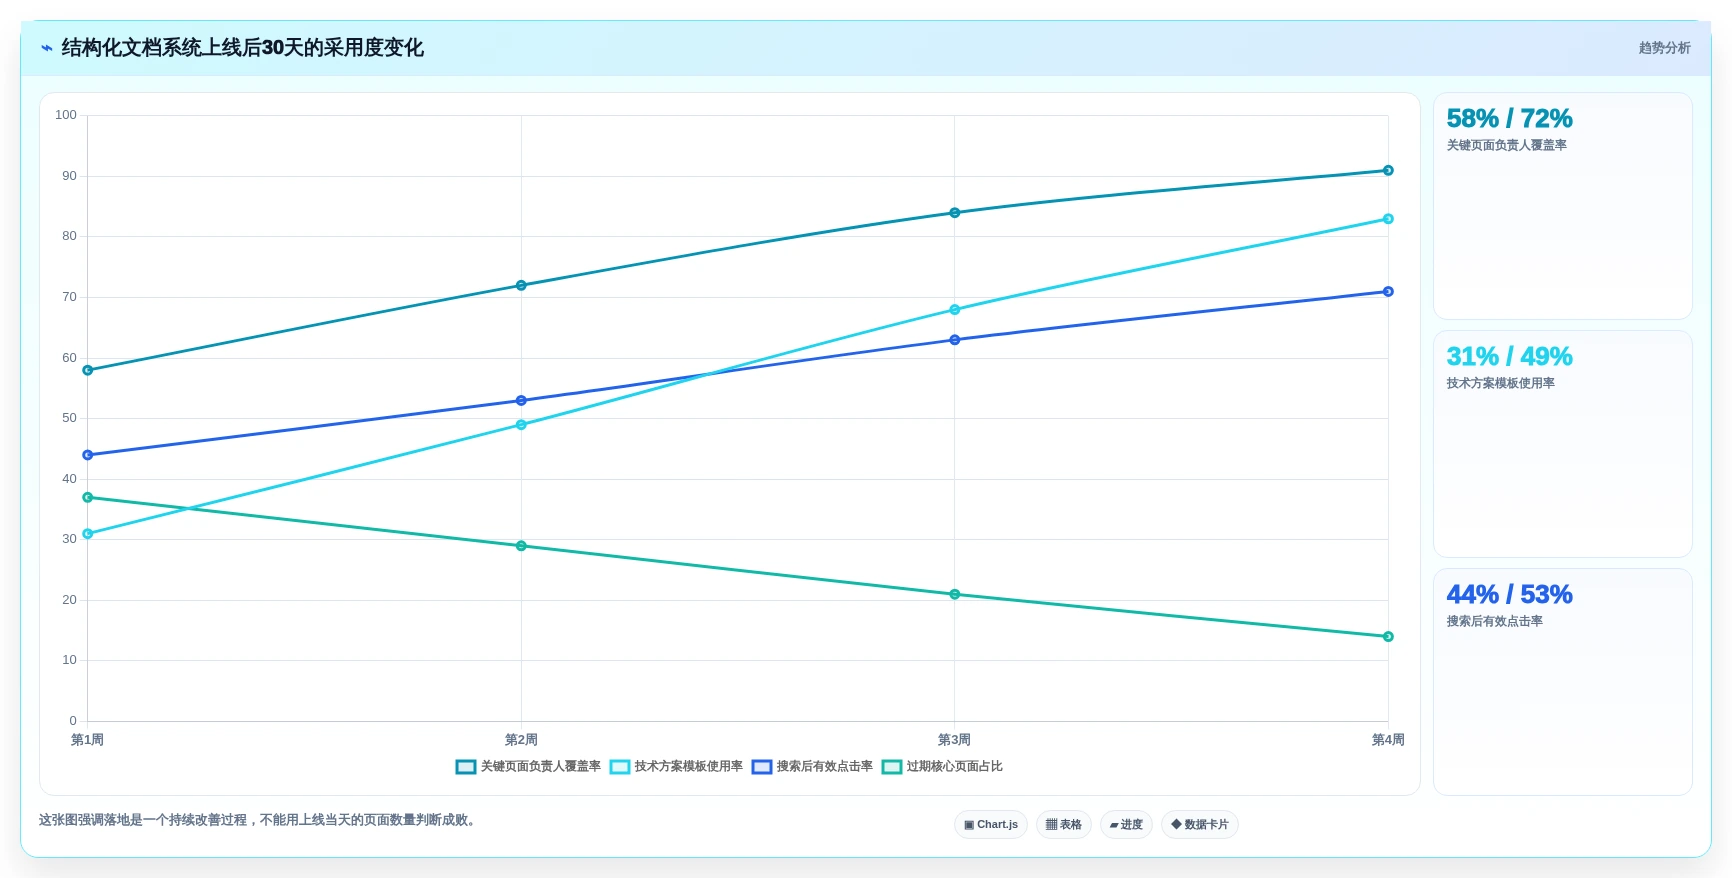The width and height of the screenshot is (1732, 878).
Task: Click week 1 point at 37 on expired pages line
Action: click(x=88, y=497)
